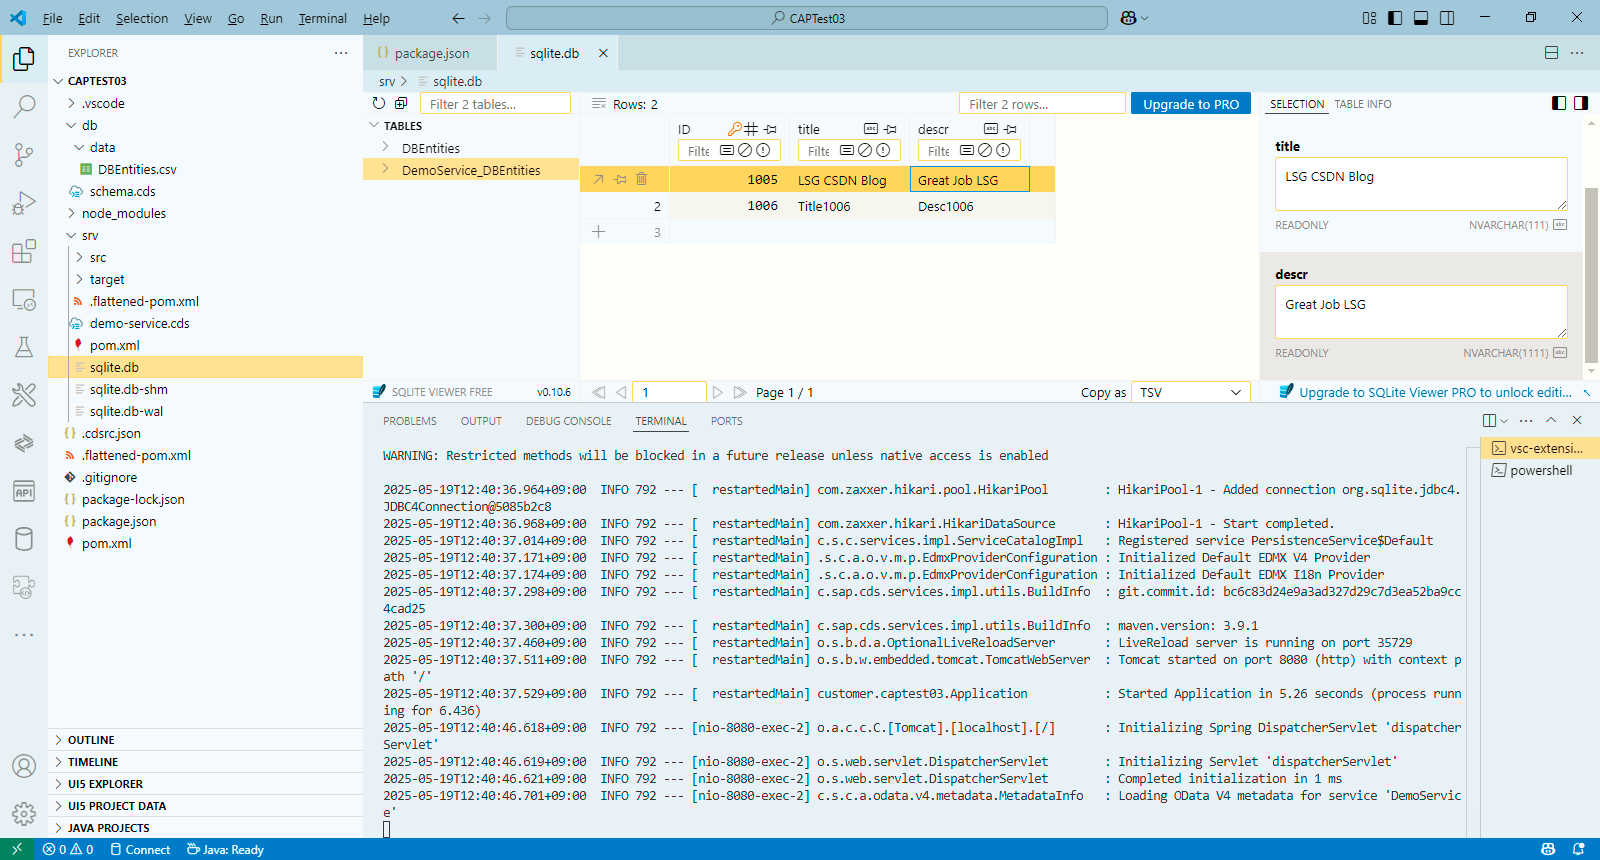Image resolution: width=1600 pixels, height=860 pixels.
Task: Click the Filter 2 tables input
Action: (495, 104)
